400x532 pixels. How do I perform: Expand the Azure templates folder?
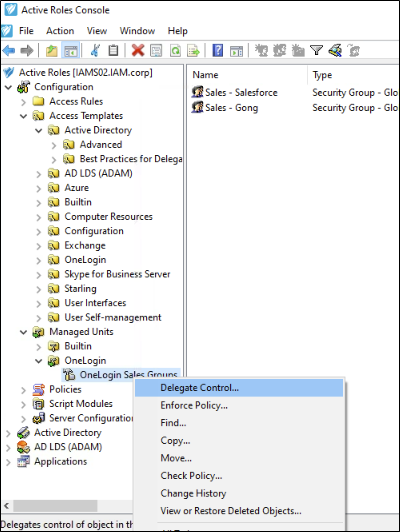pos(39,188)
